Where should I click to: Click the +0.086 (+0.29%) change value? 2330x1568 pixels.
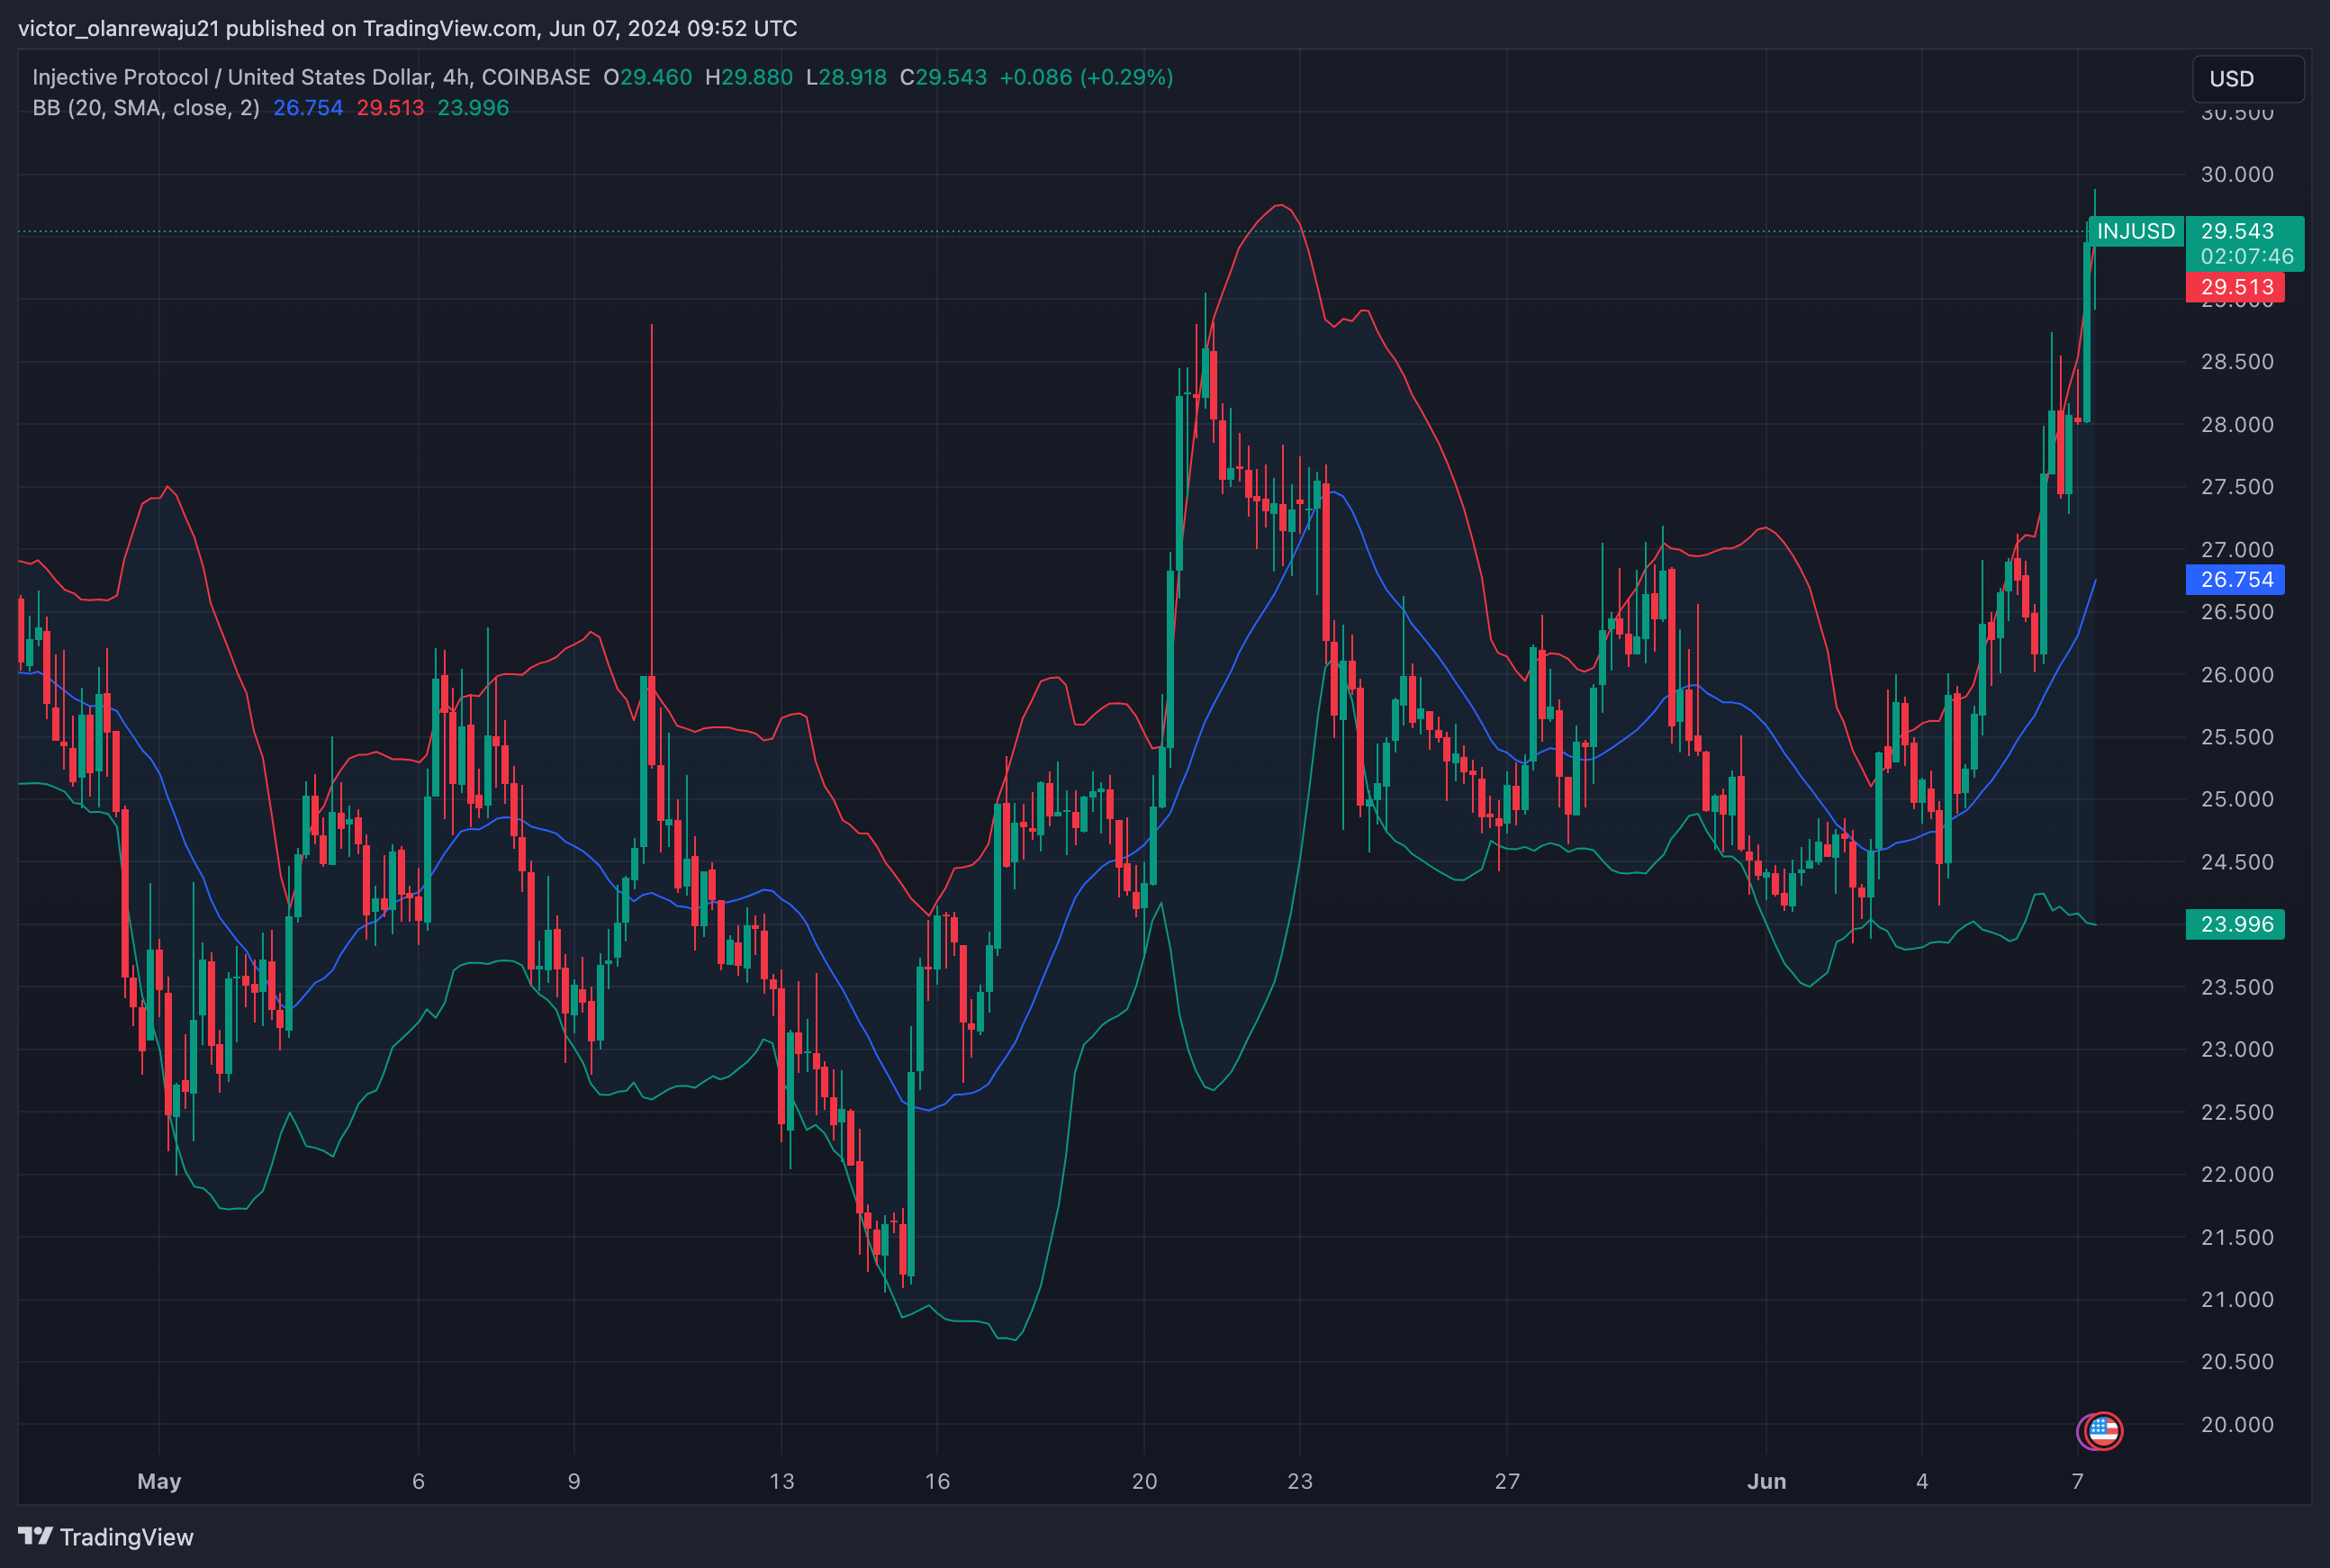(x=1086, y=77)
